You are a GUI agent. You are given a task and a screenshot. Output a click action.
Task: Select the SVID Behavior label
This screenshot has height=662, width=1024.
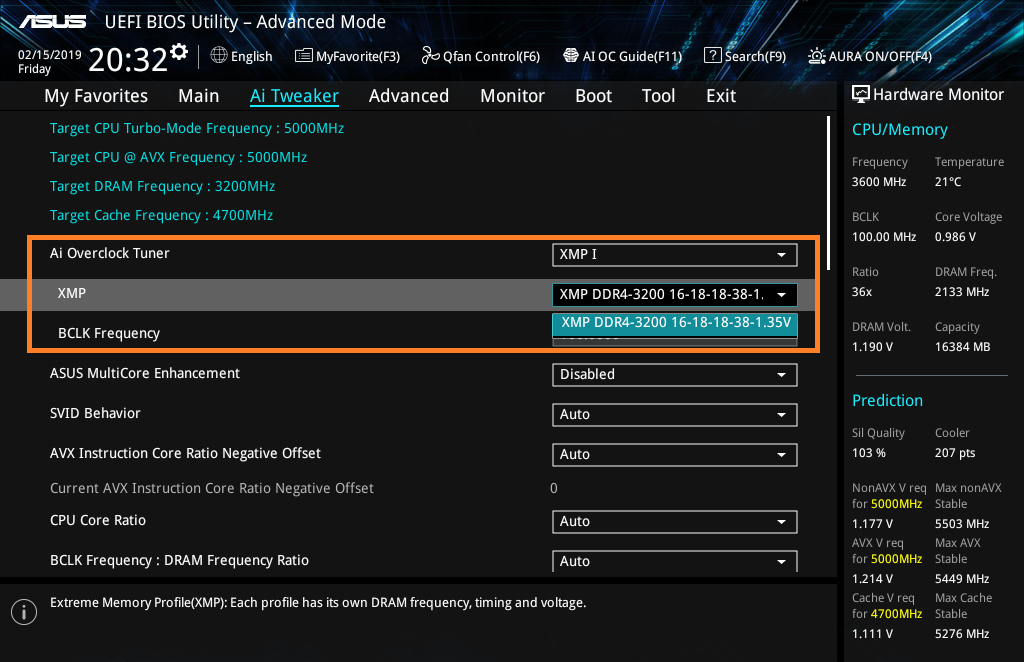tap(95, 413)
